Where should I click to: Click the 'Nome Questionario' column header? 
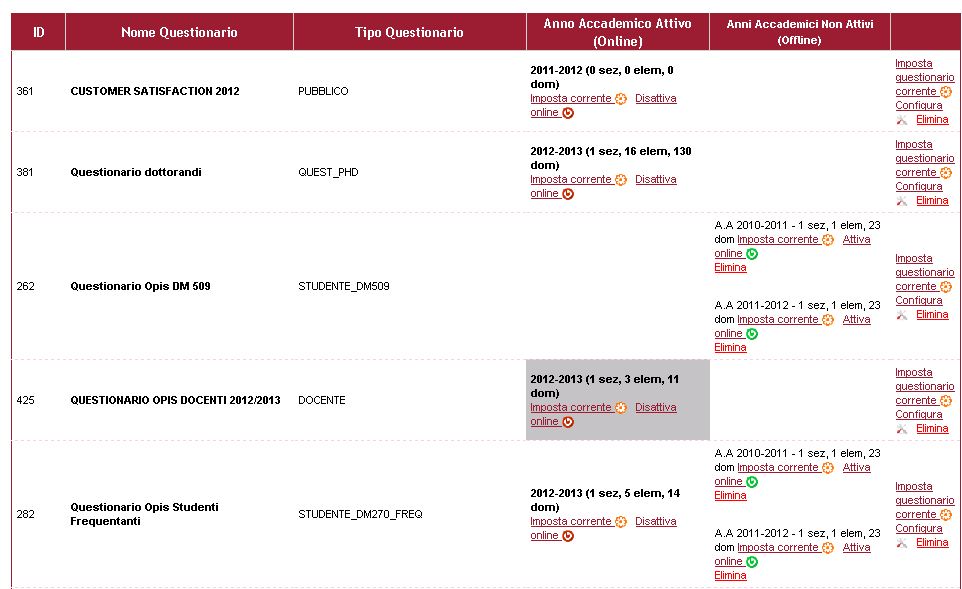179,32
